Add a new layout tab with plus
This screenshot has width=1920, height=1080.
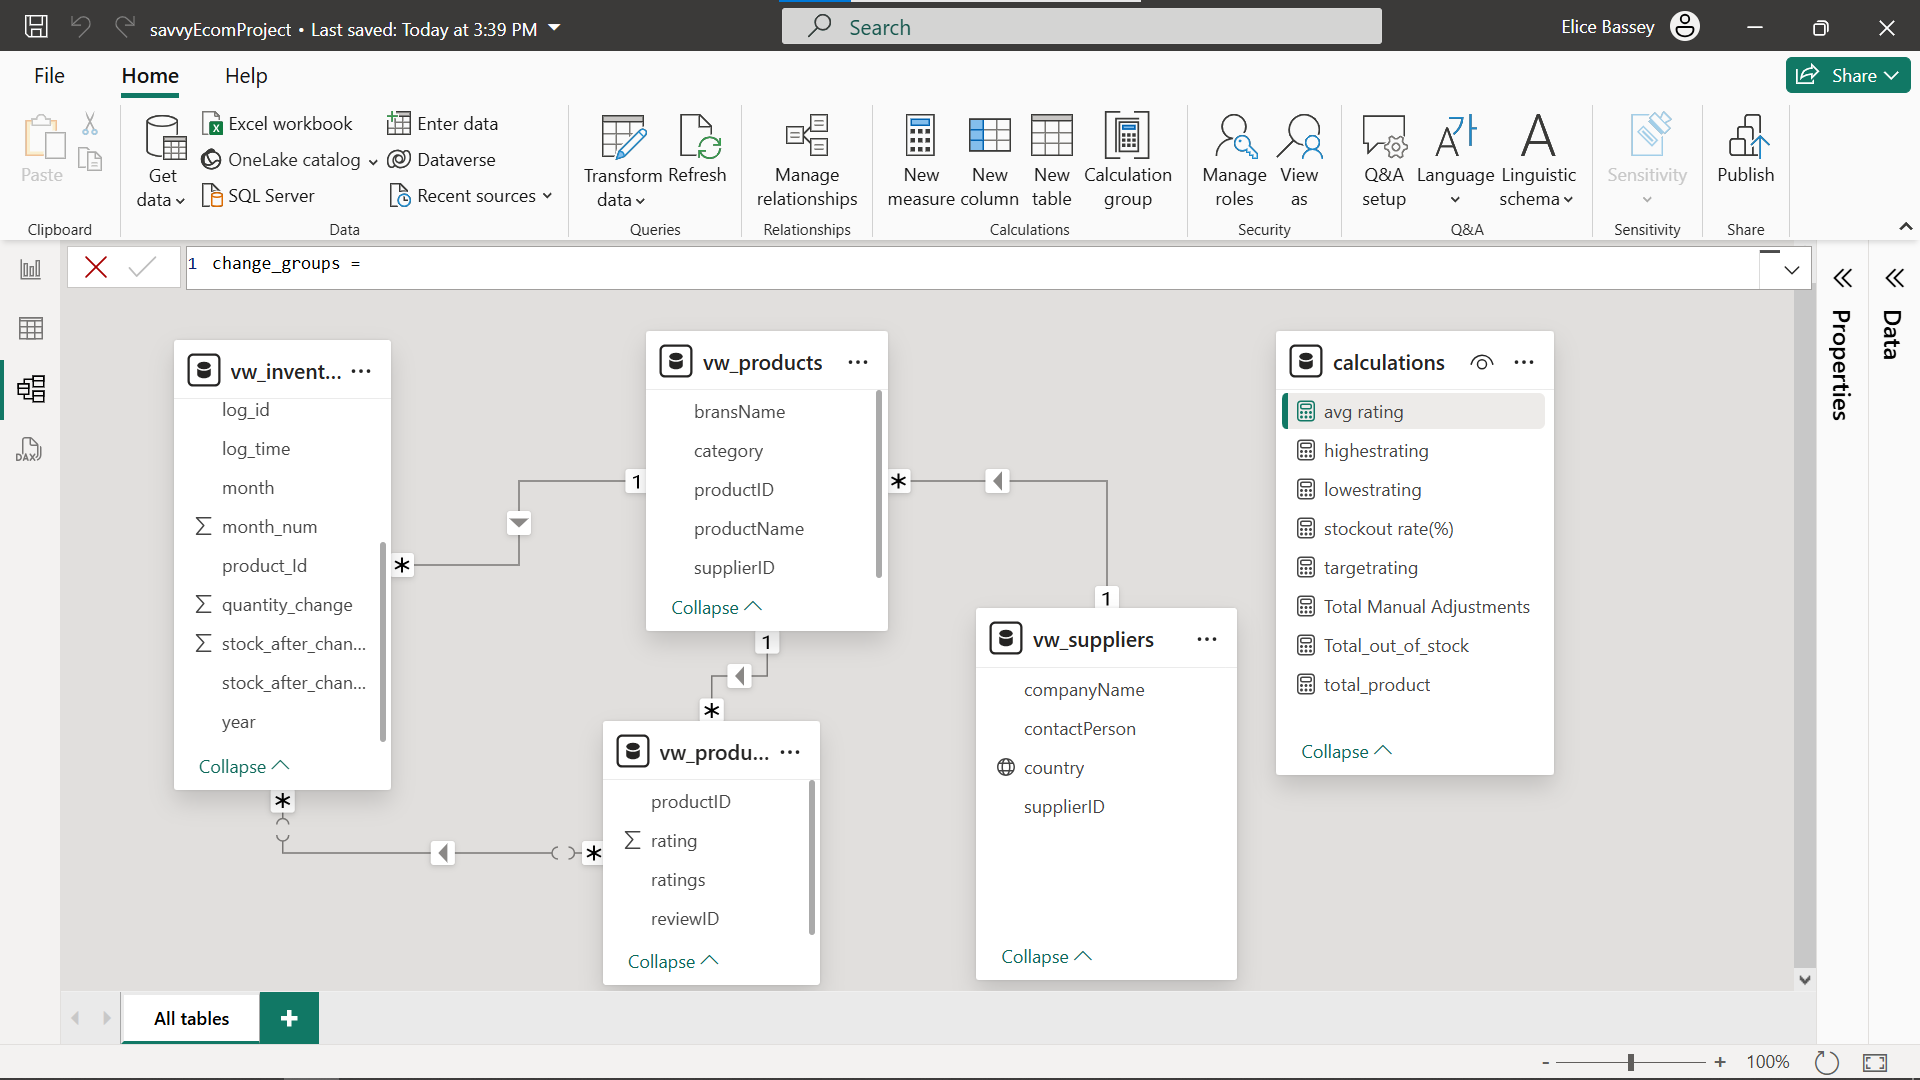coord(289,1018)
